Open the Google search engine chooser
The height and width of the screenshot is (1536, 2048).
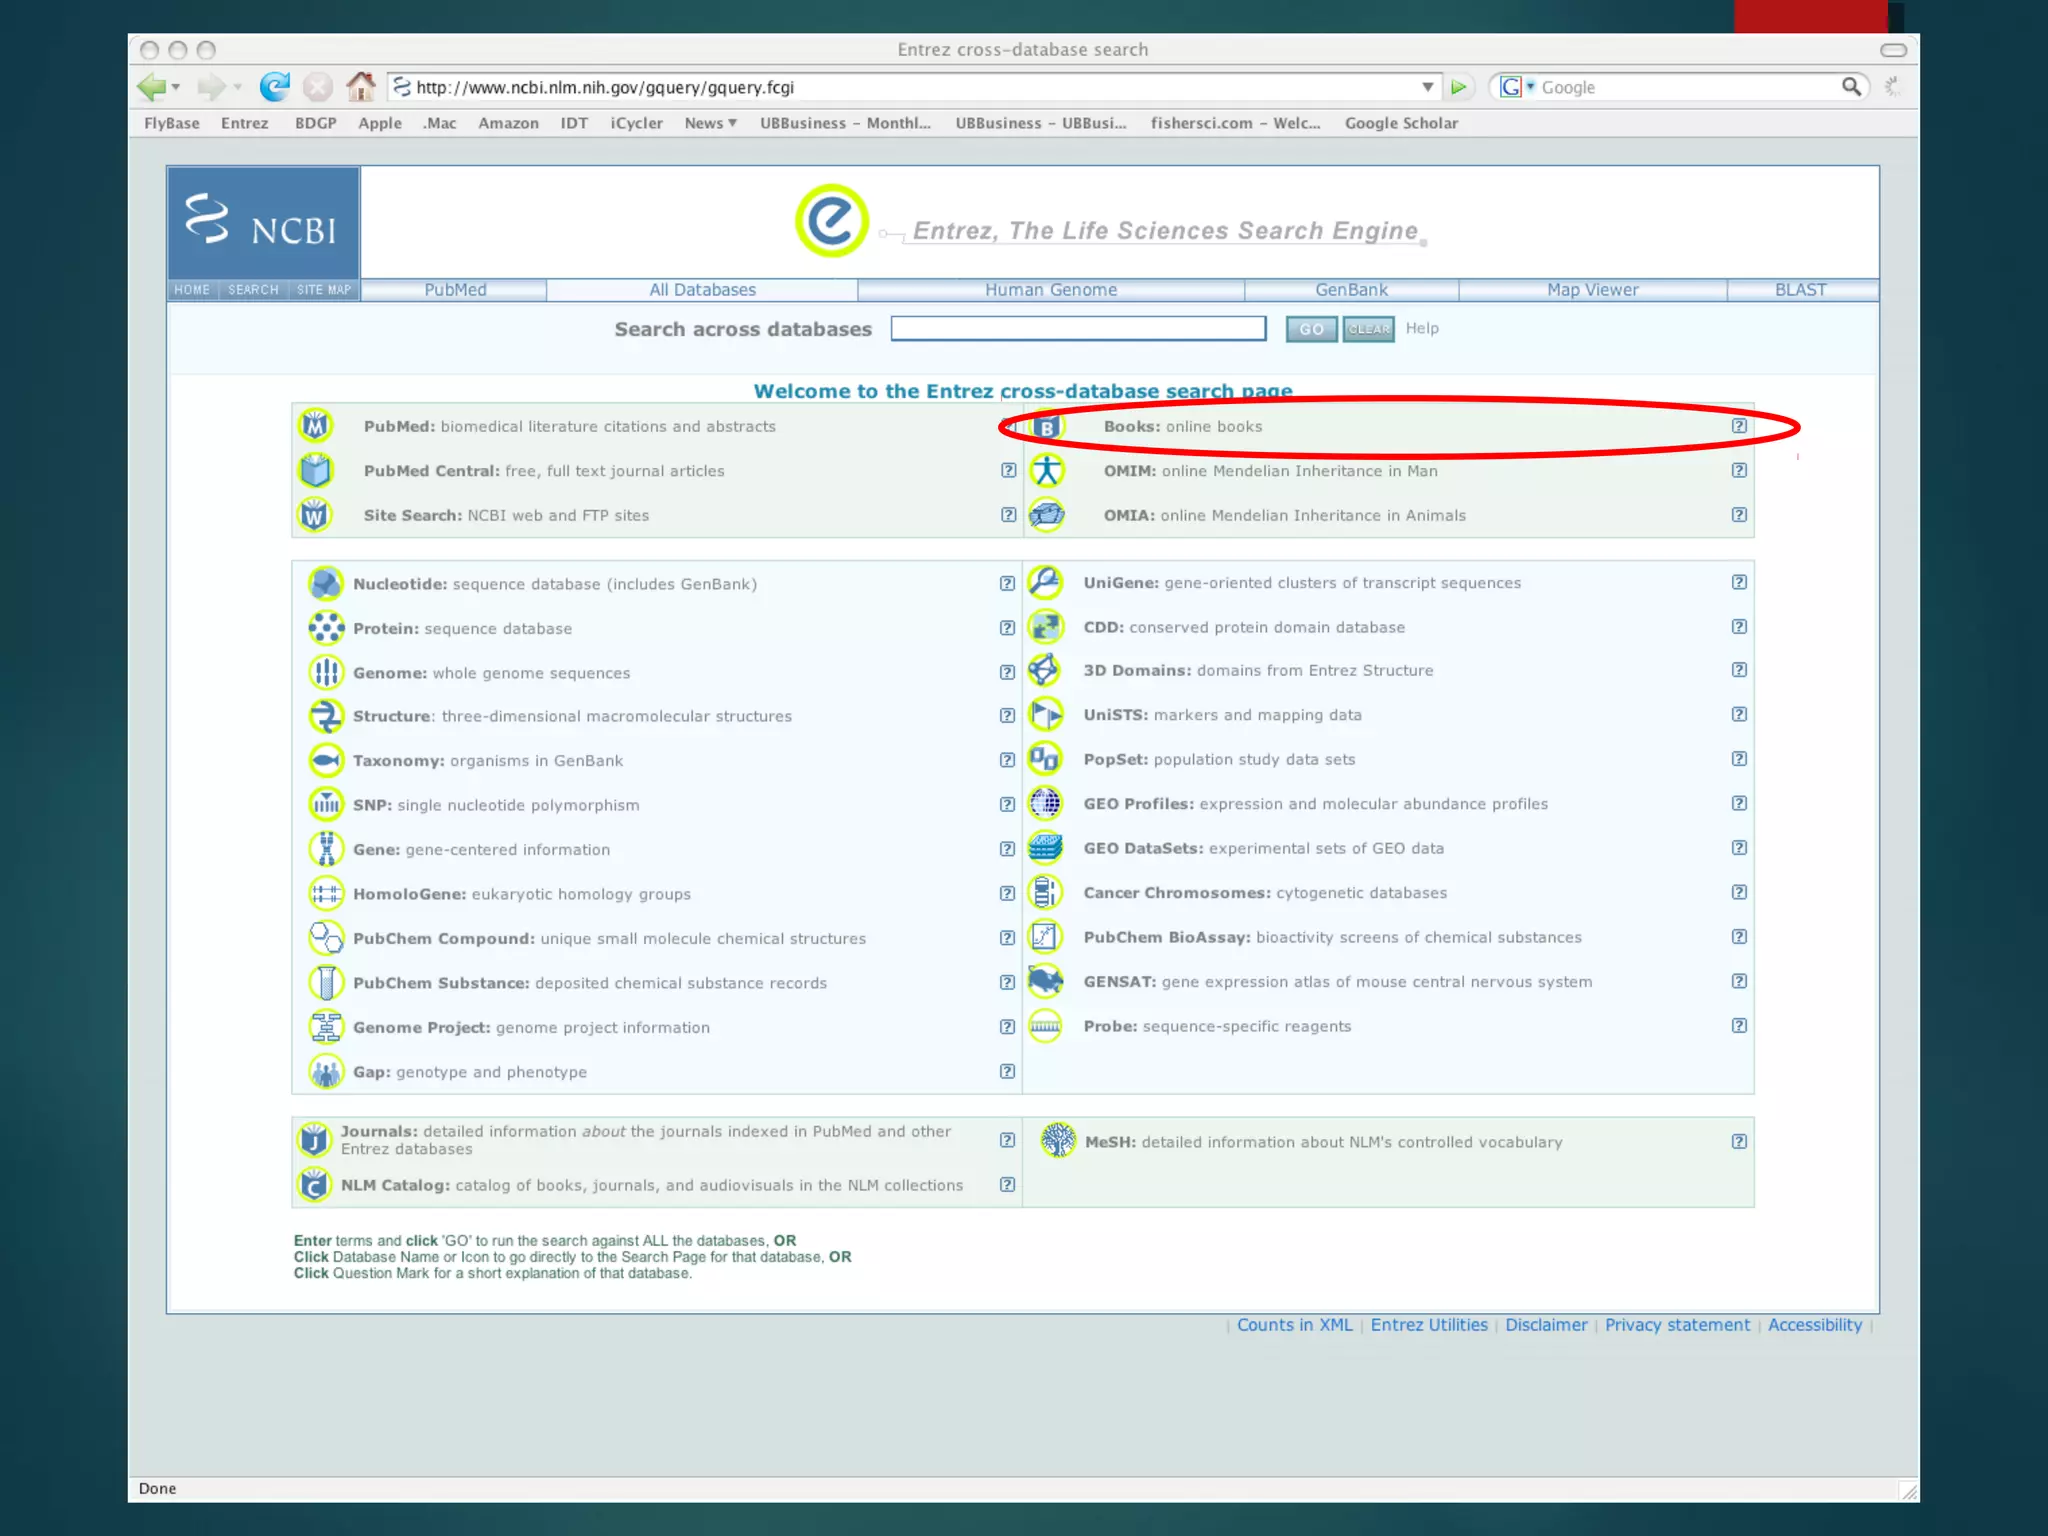(1517, 87)
